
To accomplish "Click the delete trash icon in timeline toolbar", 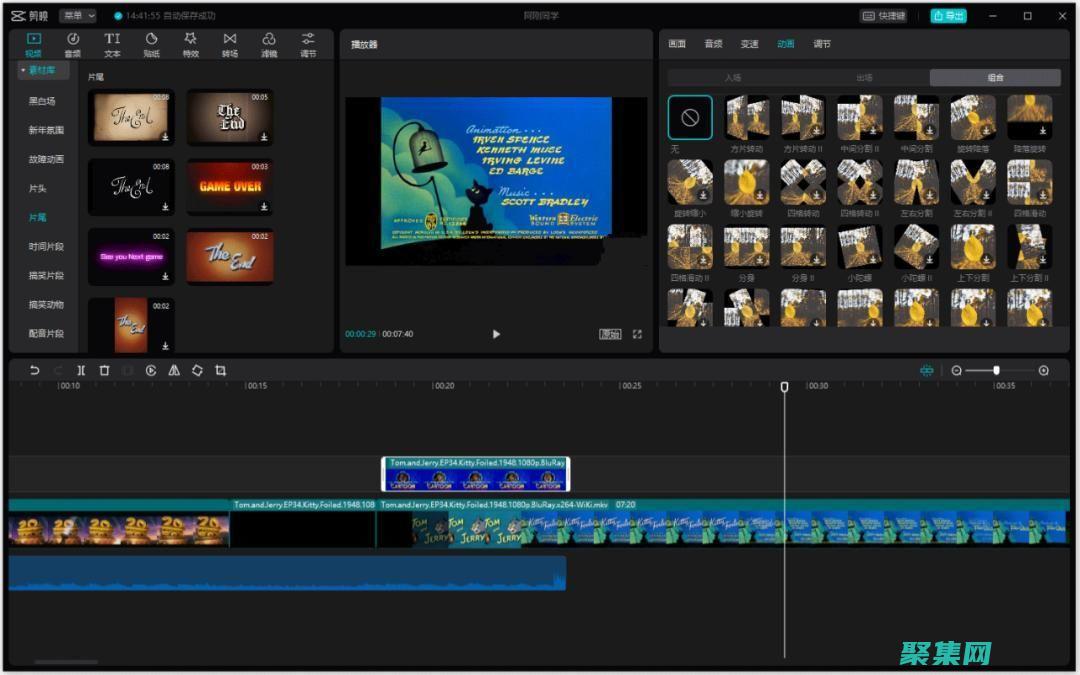I will pyautogui.click(x=104, y=370).
